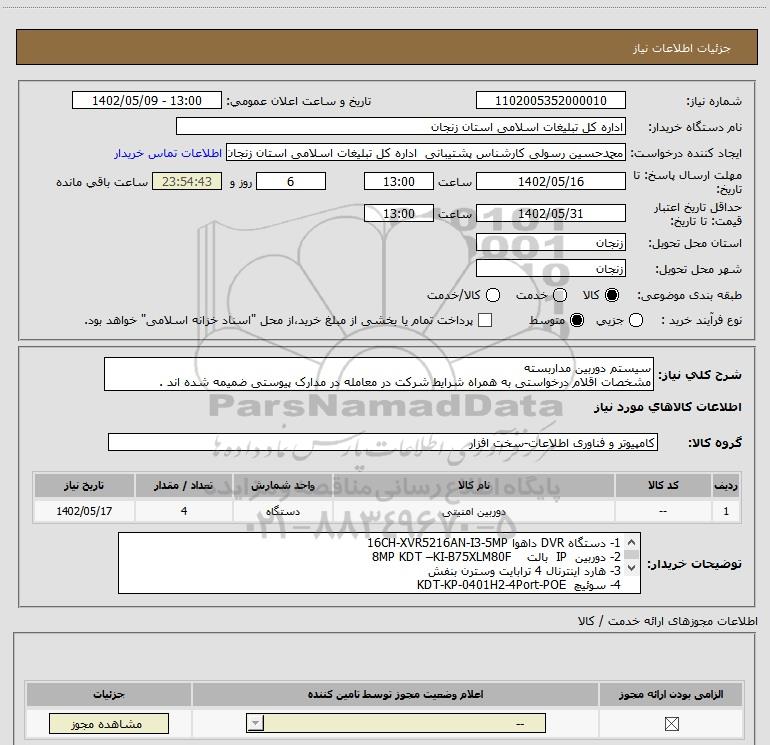The height and width of the screenshot is (745, 770).
Task: Click the تاریخ نیاز column header
Action: coord(84,485)
